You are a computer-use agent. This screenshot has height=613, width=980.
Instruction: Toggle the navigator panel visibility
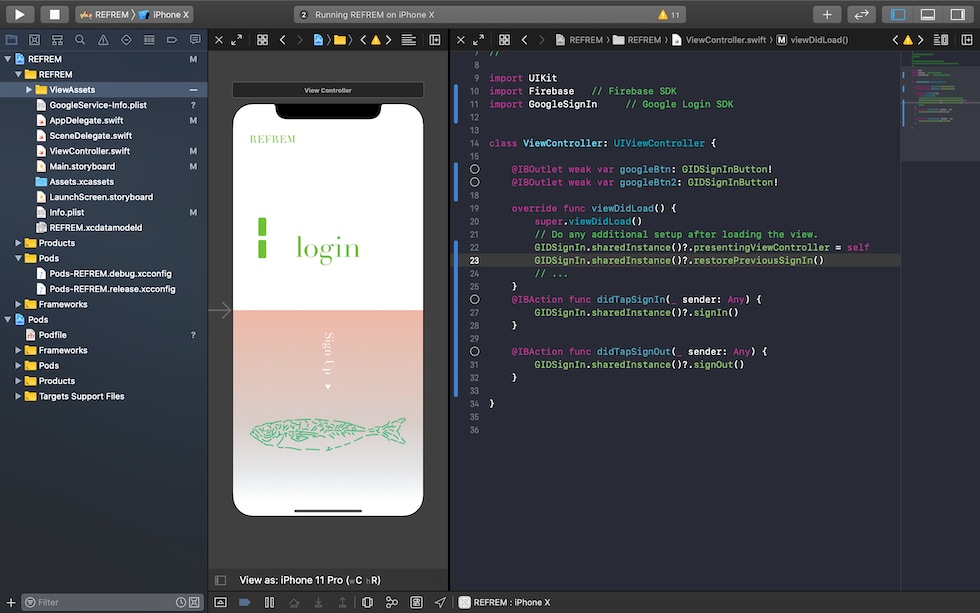(898, 14)
